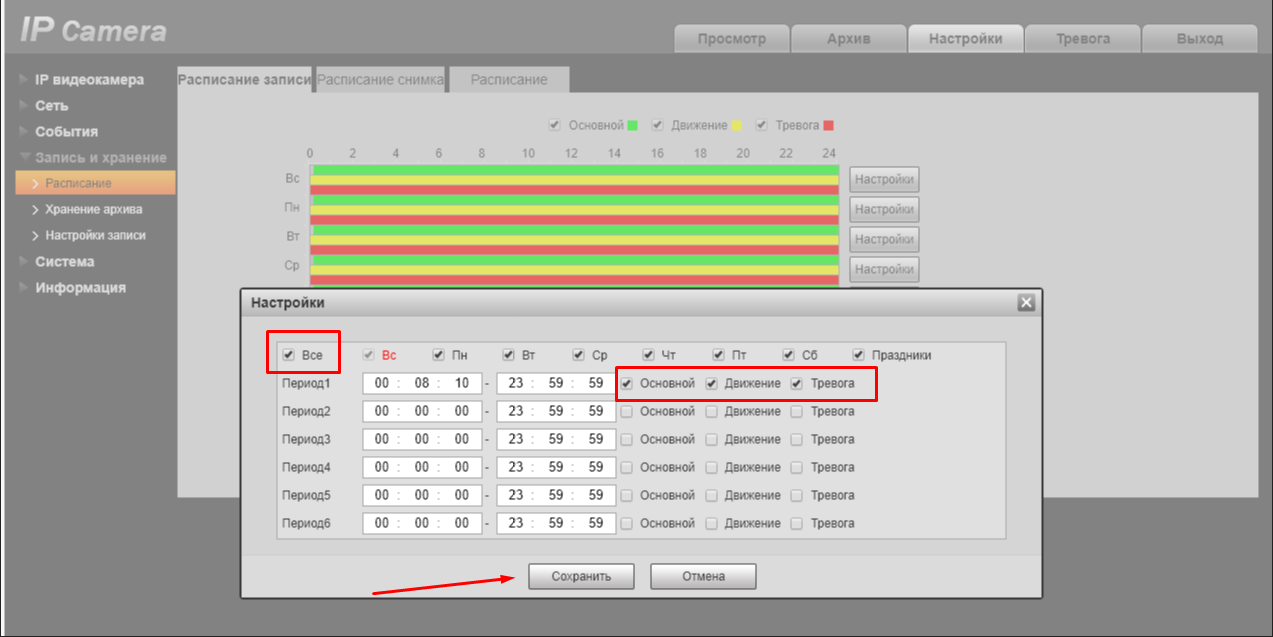Click Период1 end hours field 23

coord(516,383)
